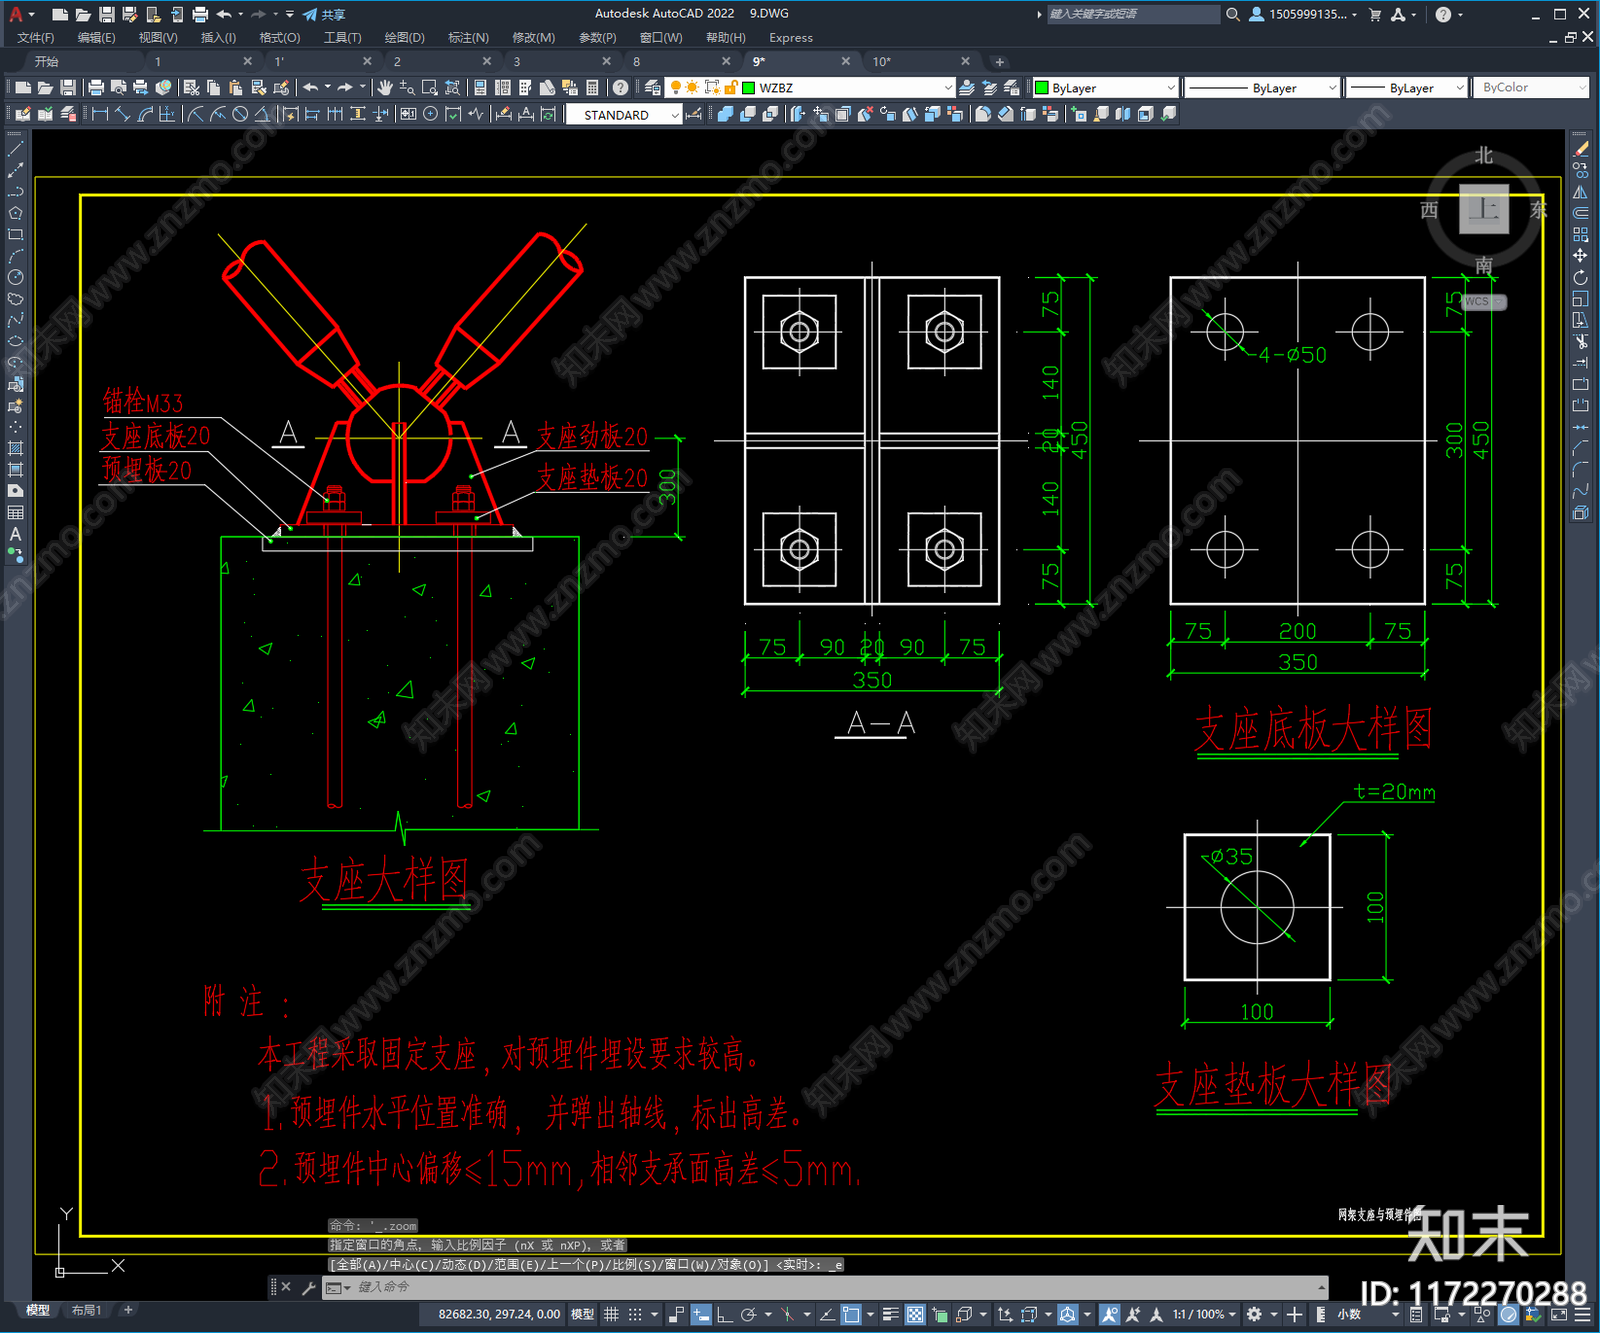Click the Save icon in standard toolbar

point(67,88)
